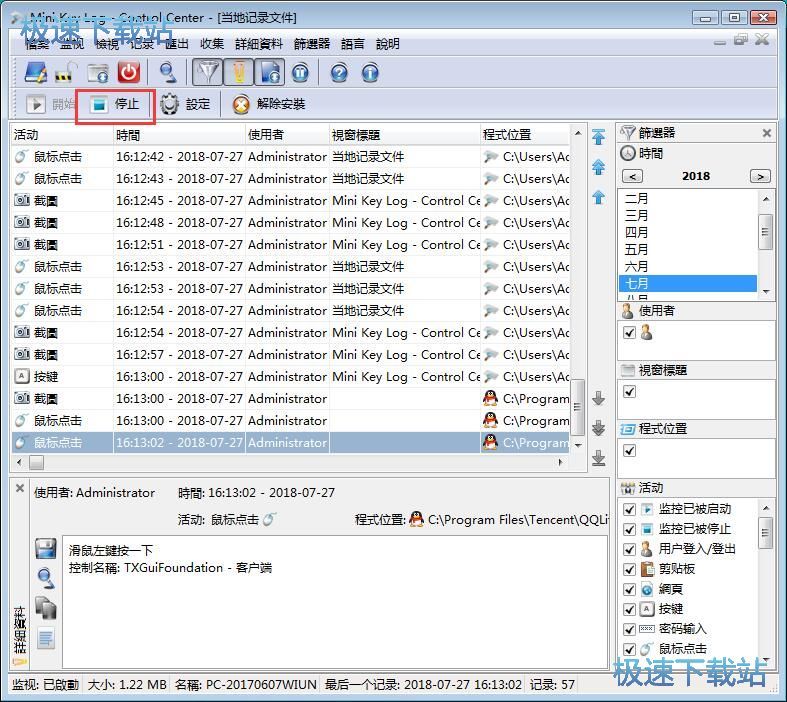Screen dimensions: 787x702
Task: Click the window with blue arrows toolbar icon
Action: tap(98, 73)
